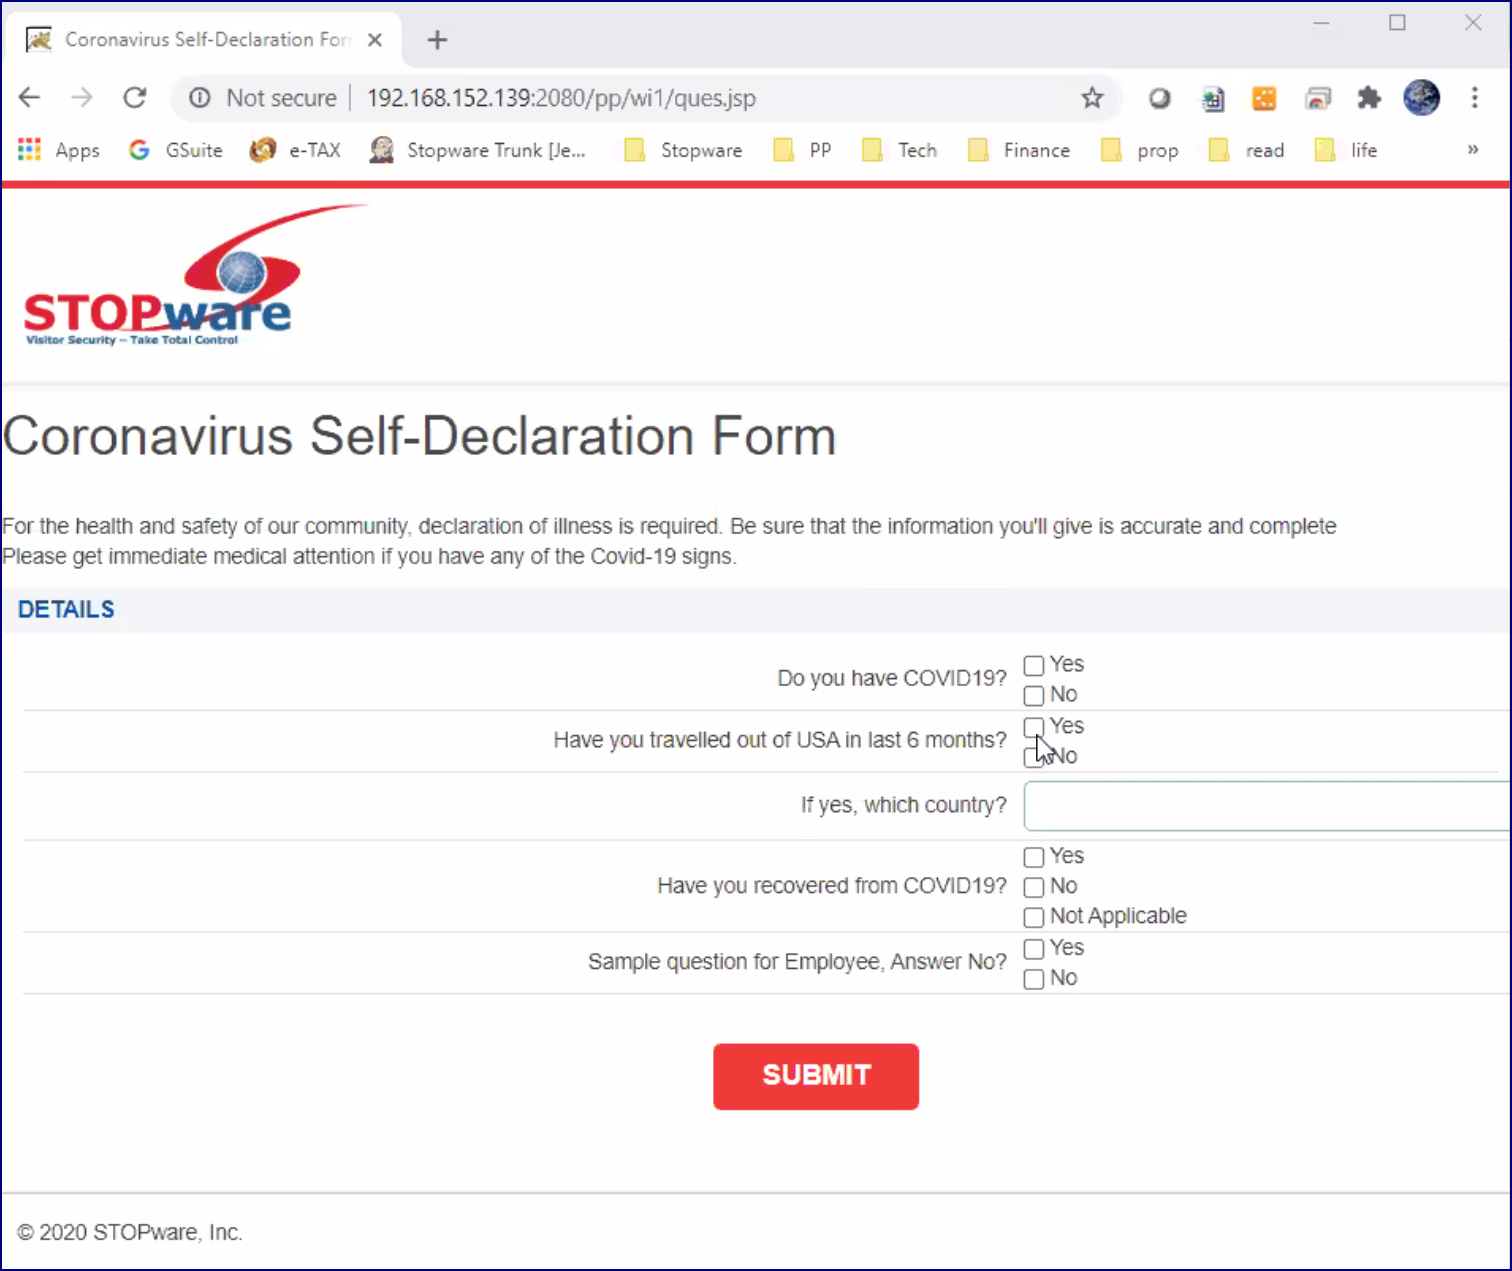The image size is (1512, 1271).
Task: Check No for Sample question for Employee
Action: (x=1034, y=979)
